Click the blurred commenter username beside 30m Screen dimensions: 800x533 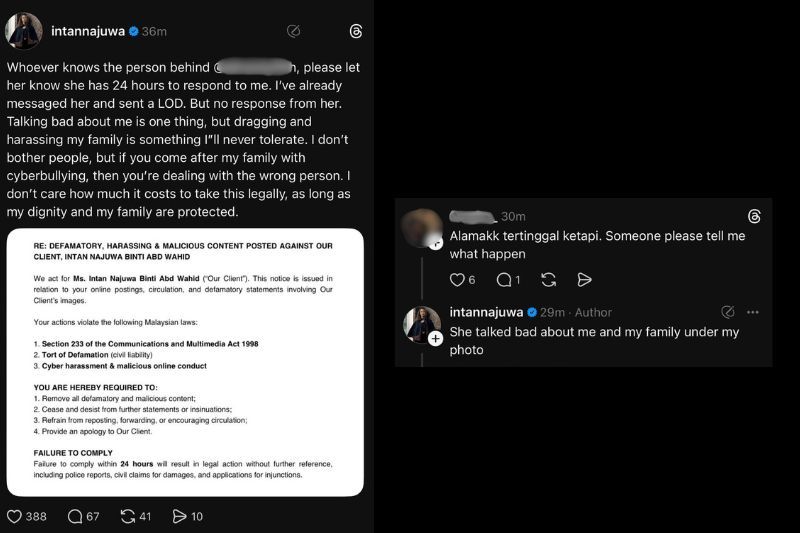(x=472, y=216)
